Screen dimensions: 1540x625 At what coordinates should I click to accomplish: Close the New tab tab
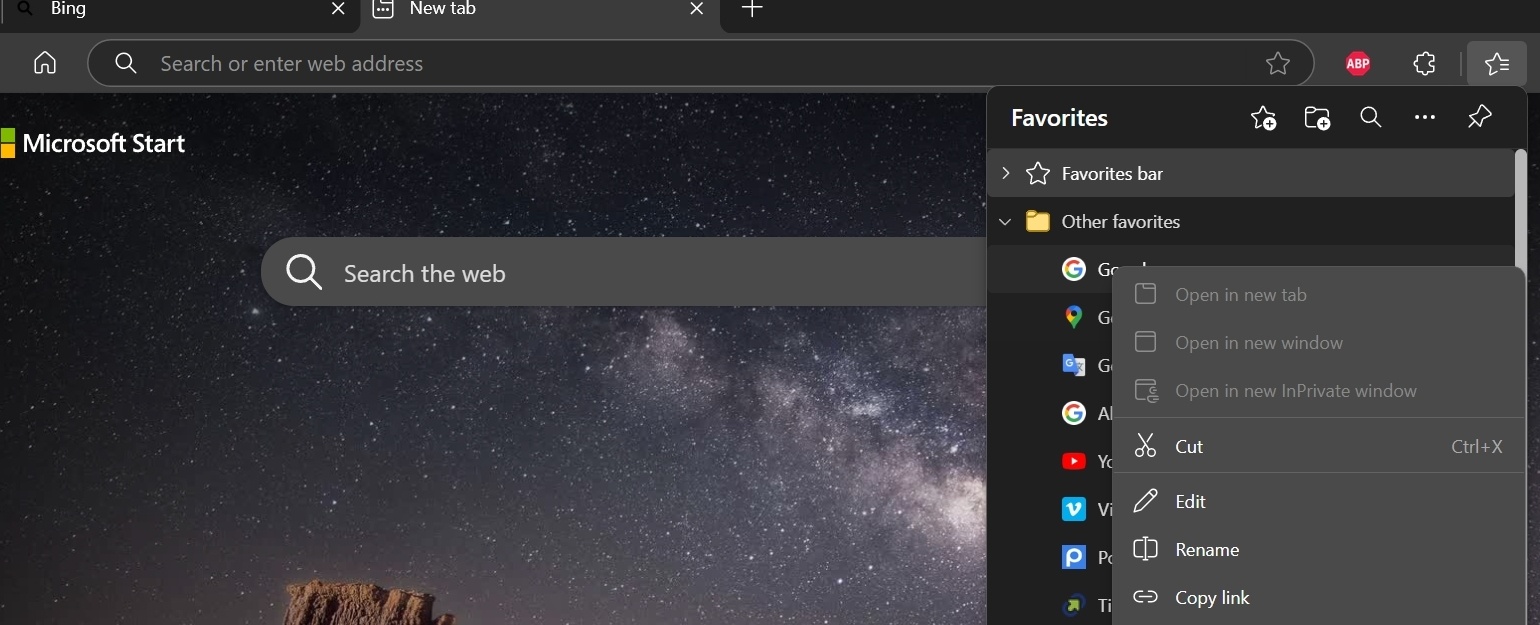pos(697,9)
